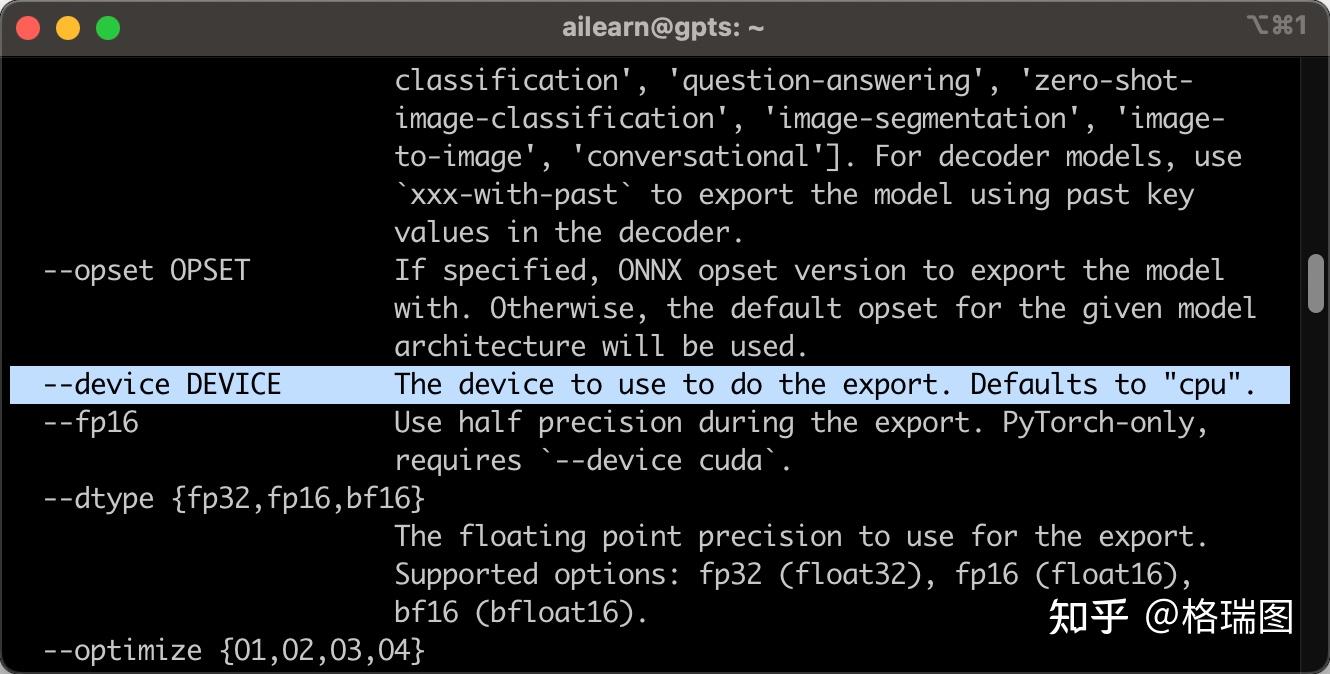Click the --opset OPSET option text
The image size is (1330, 674).
[x=146, y=271]
